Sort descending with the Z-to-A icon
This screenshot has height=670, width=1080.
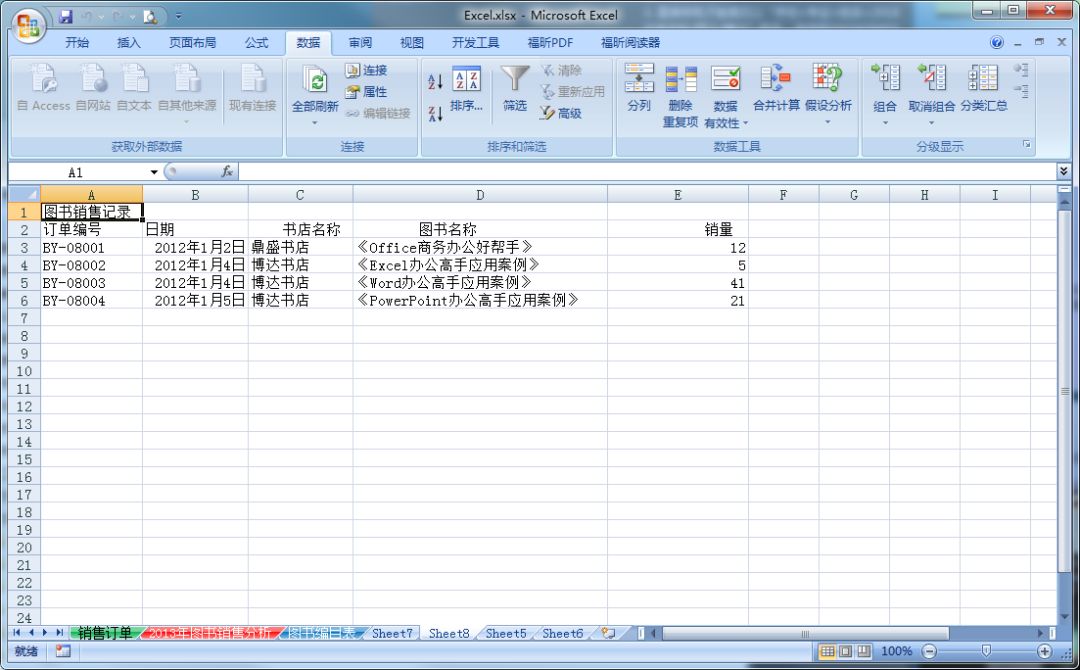click(435, 114)
